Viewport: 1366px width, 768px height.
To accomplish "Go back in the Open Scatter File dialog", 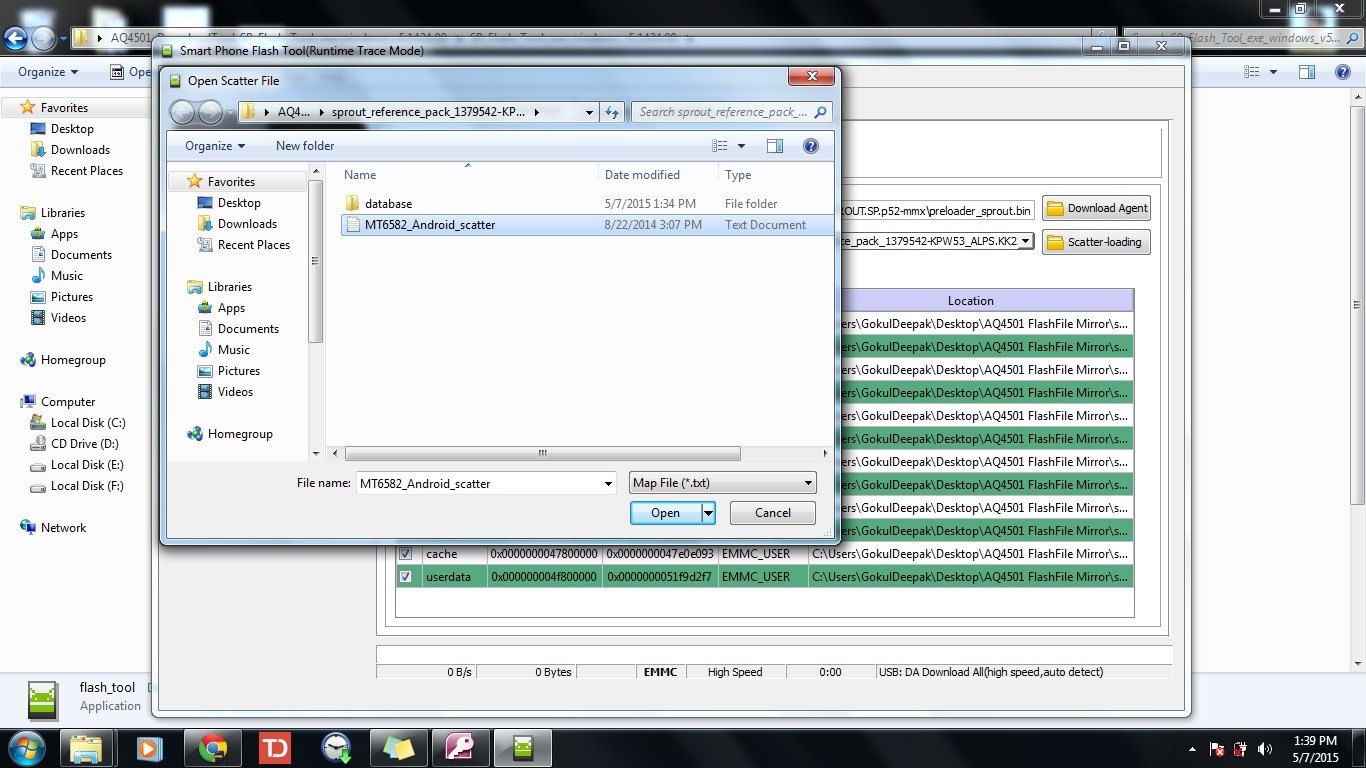I will coord(182,112).
